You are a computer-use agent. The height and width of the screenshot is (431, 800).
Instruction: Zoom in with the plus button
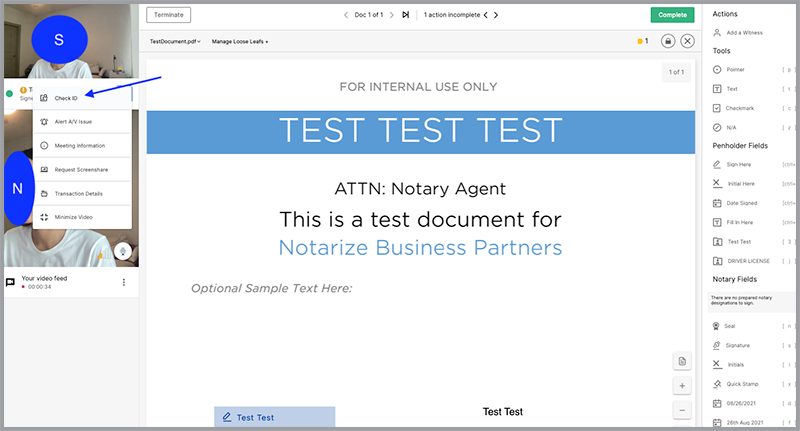(682, 386)
